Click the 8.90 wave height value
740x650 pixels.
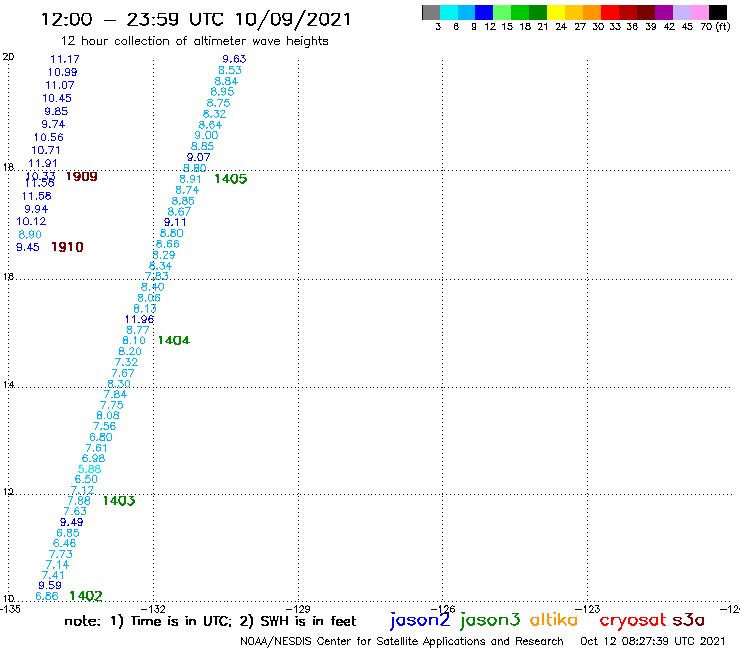(30, 235)
